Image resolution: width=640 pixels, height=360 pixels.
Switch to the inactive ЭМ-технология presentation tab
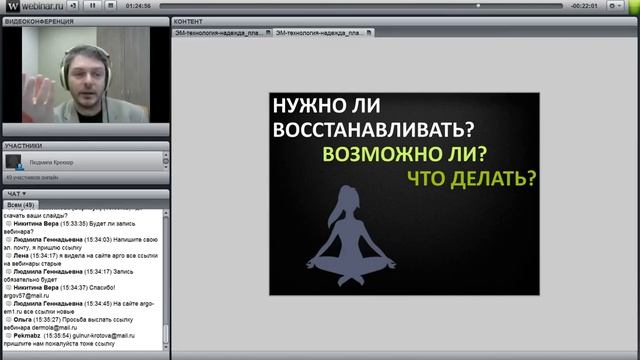[222, 33]
